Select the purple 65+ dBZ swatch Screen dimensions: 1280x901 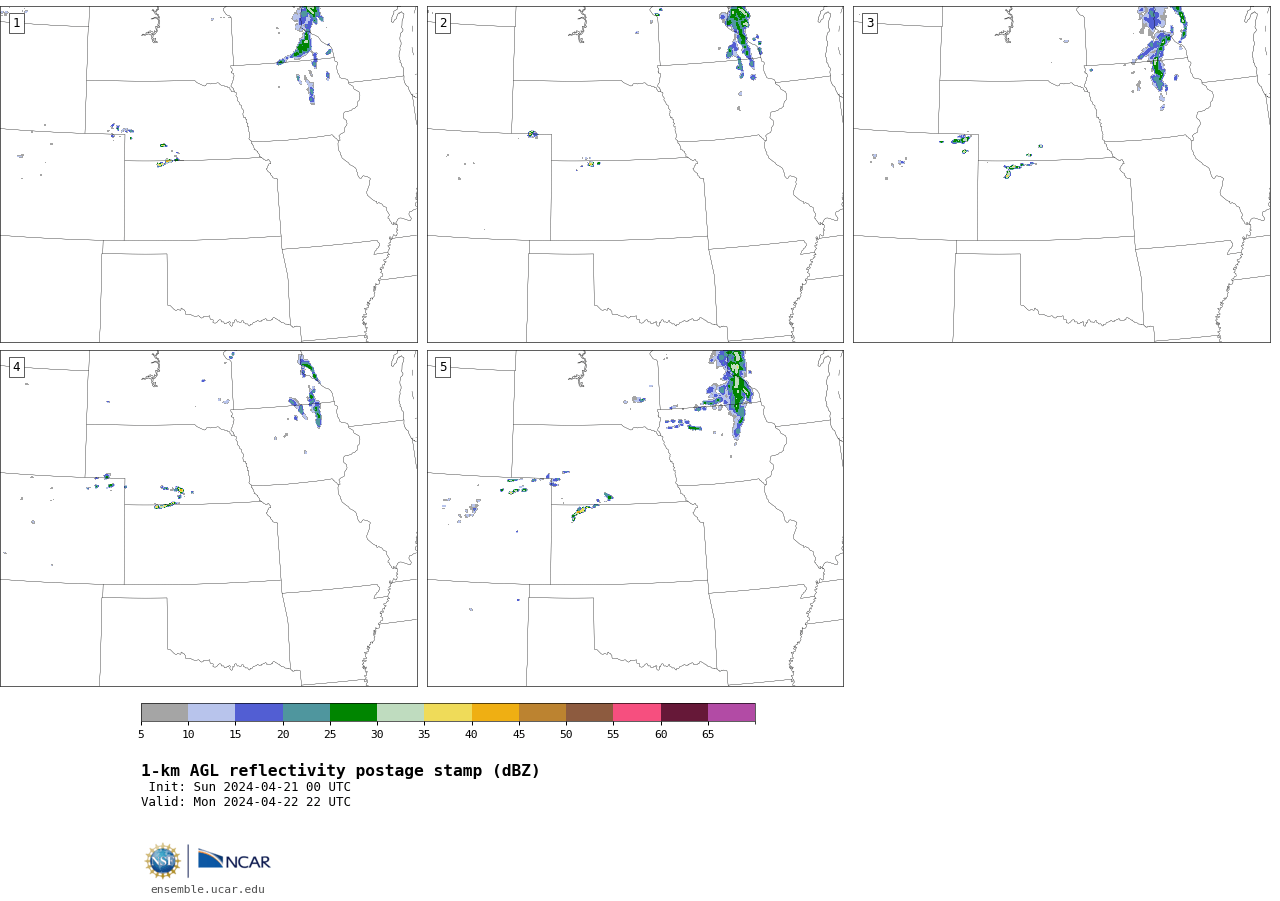[731, 712]
